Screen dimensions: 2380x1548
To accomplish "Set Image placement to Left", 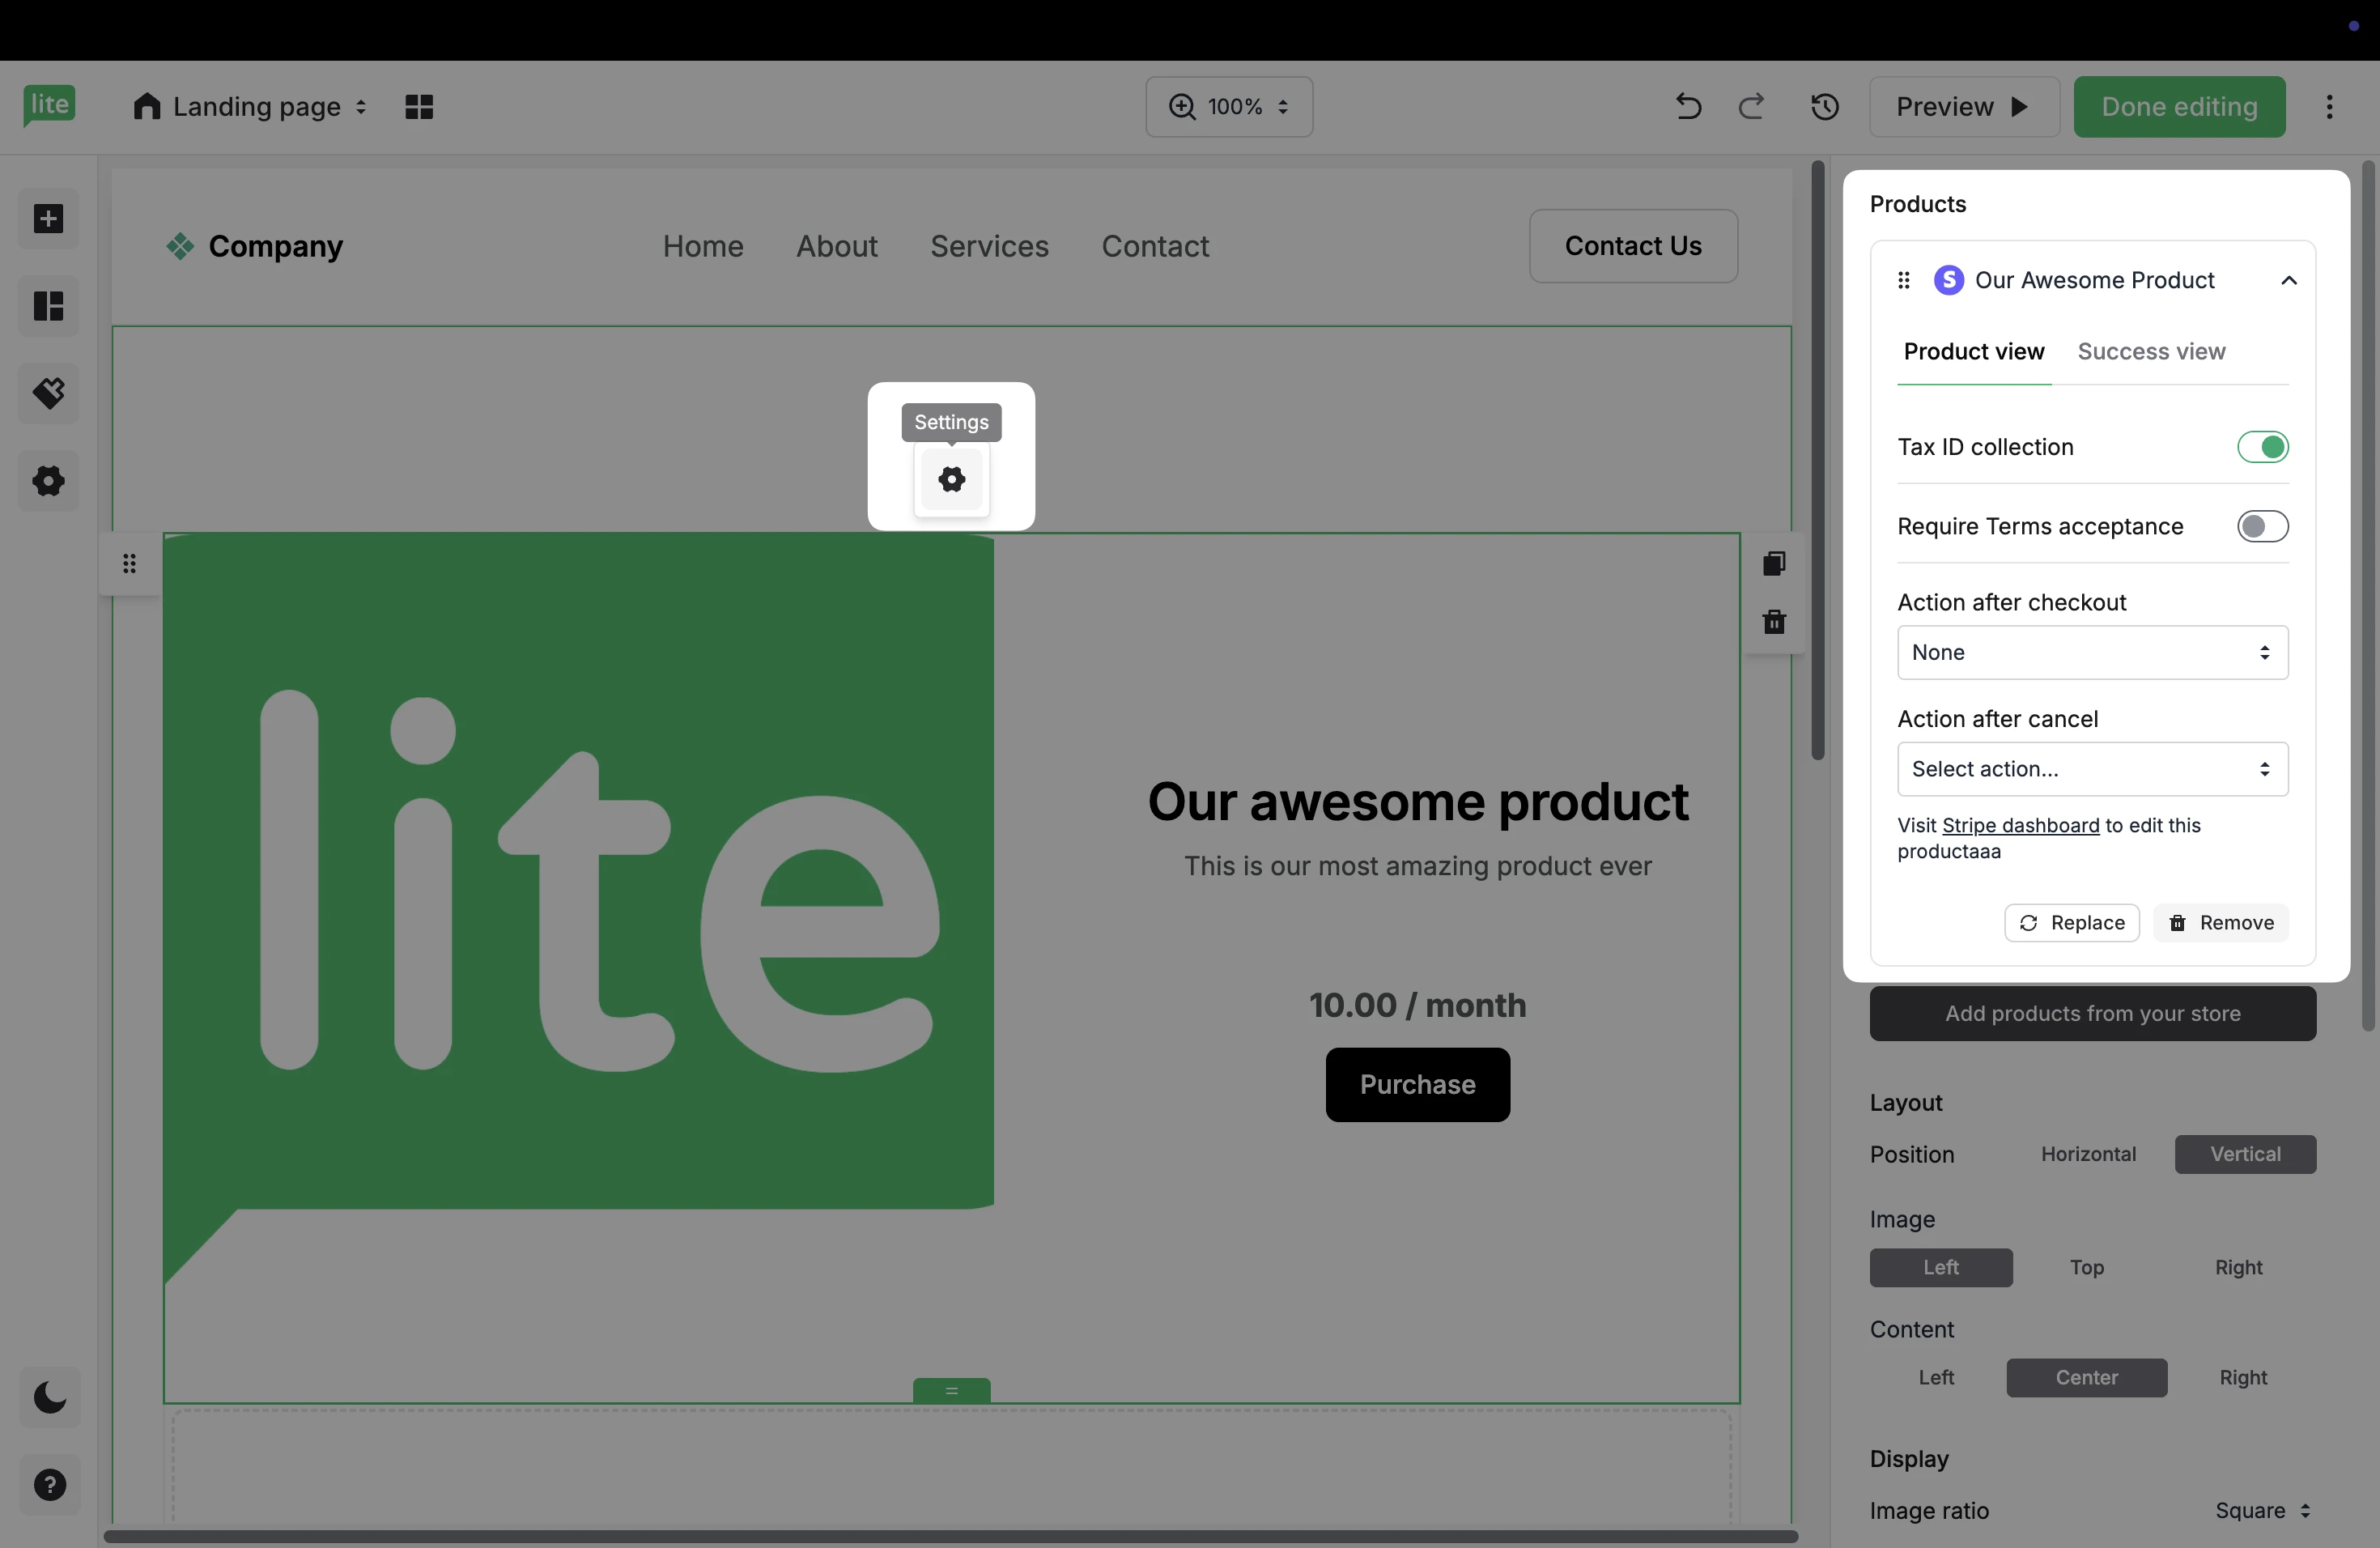I will coord(1941,1267).
